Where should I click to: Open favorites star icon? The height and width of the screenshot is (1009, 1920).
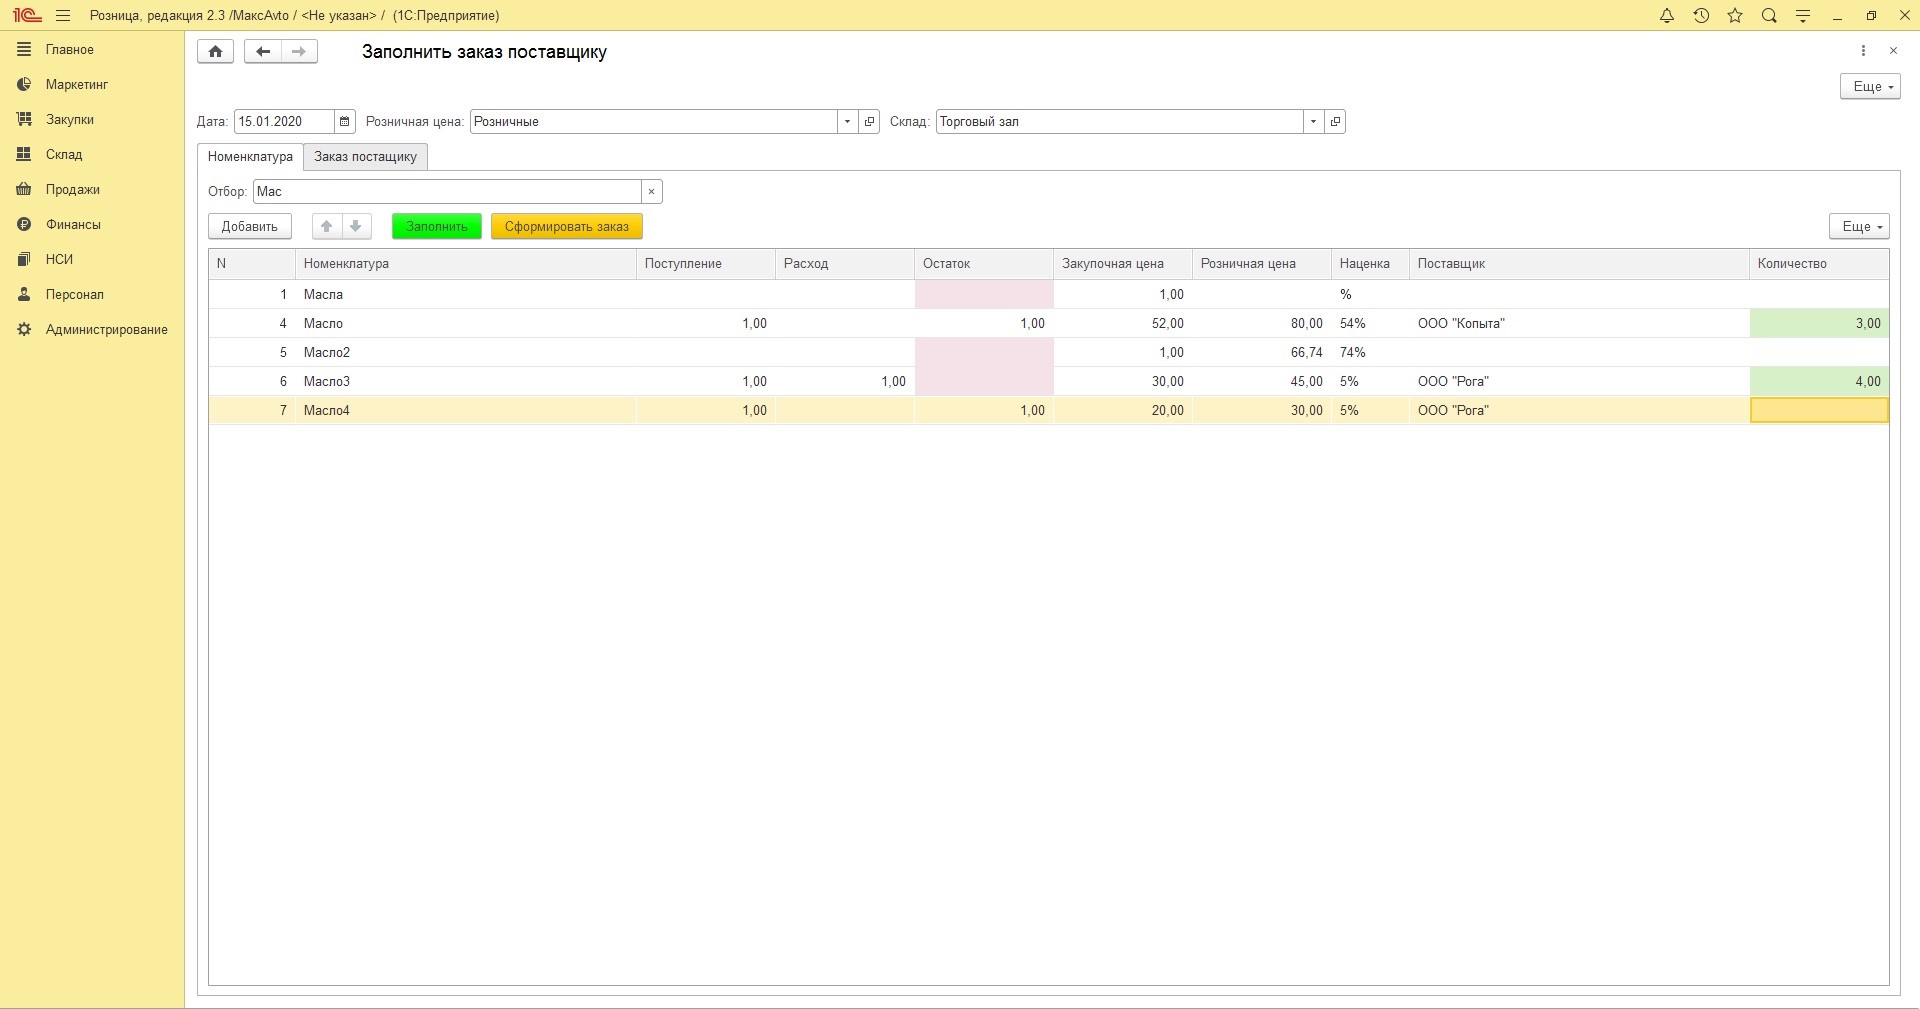point(1735,16)
